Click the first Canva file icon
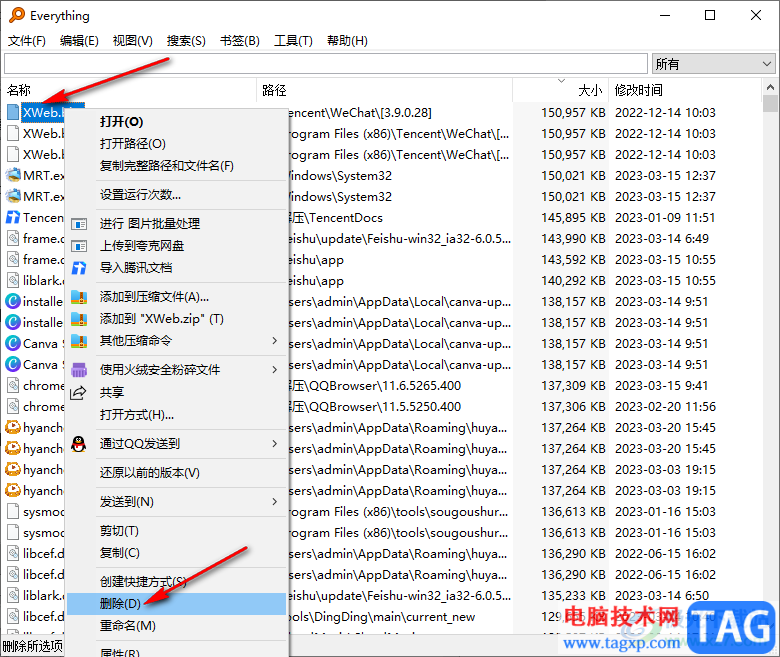Screen dimensions: 780x657 (13, 343)
